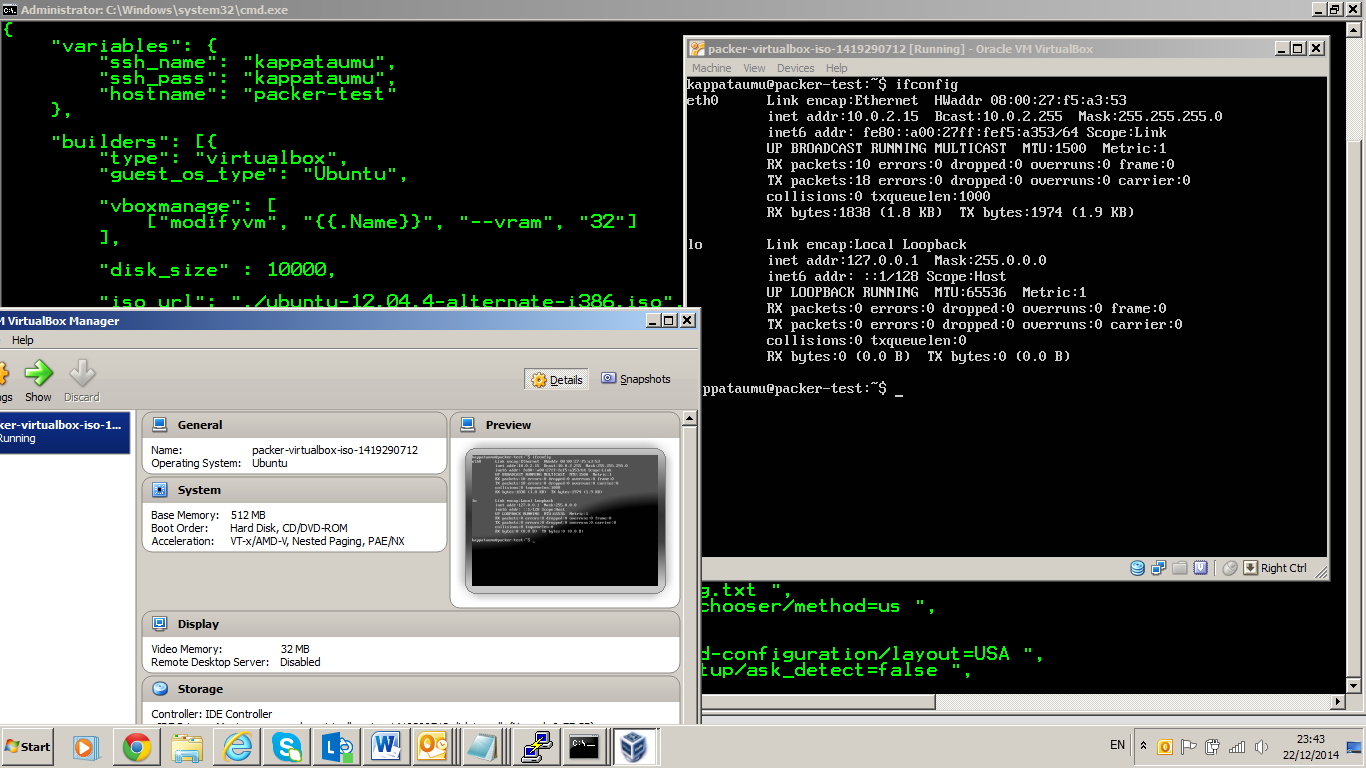Image resolution: width=1366 pixels, height=768 pixels.
Task: Launch Google Chrome from the taskbar
Action: coord(137,747)
